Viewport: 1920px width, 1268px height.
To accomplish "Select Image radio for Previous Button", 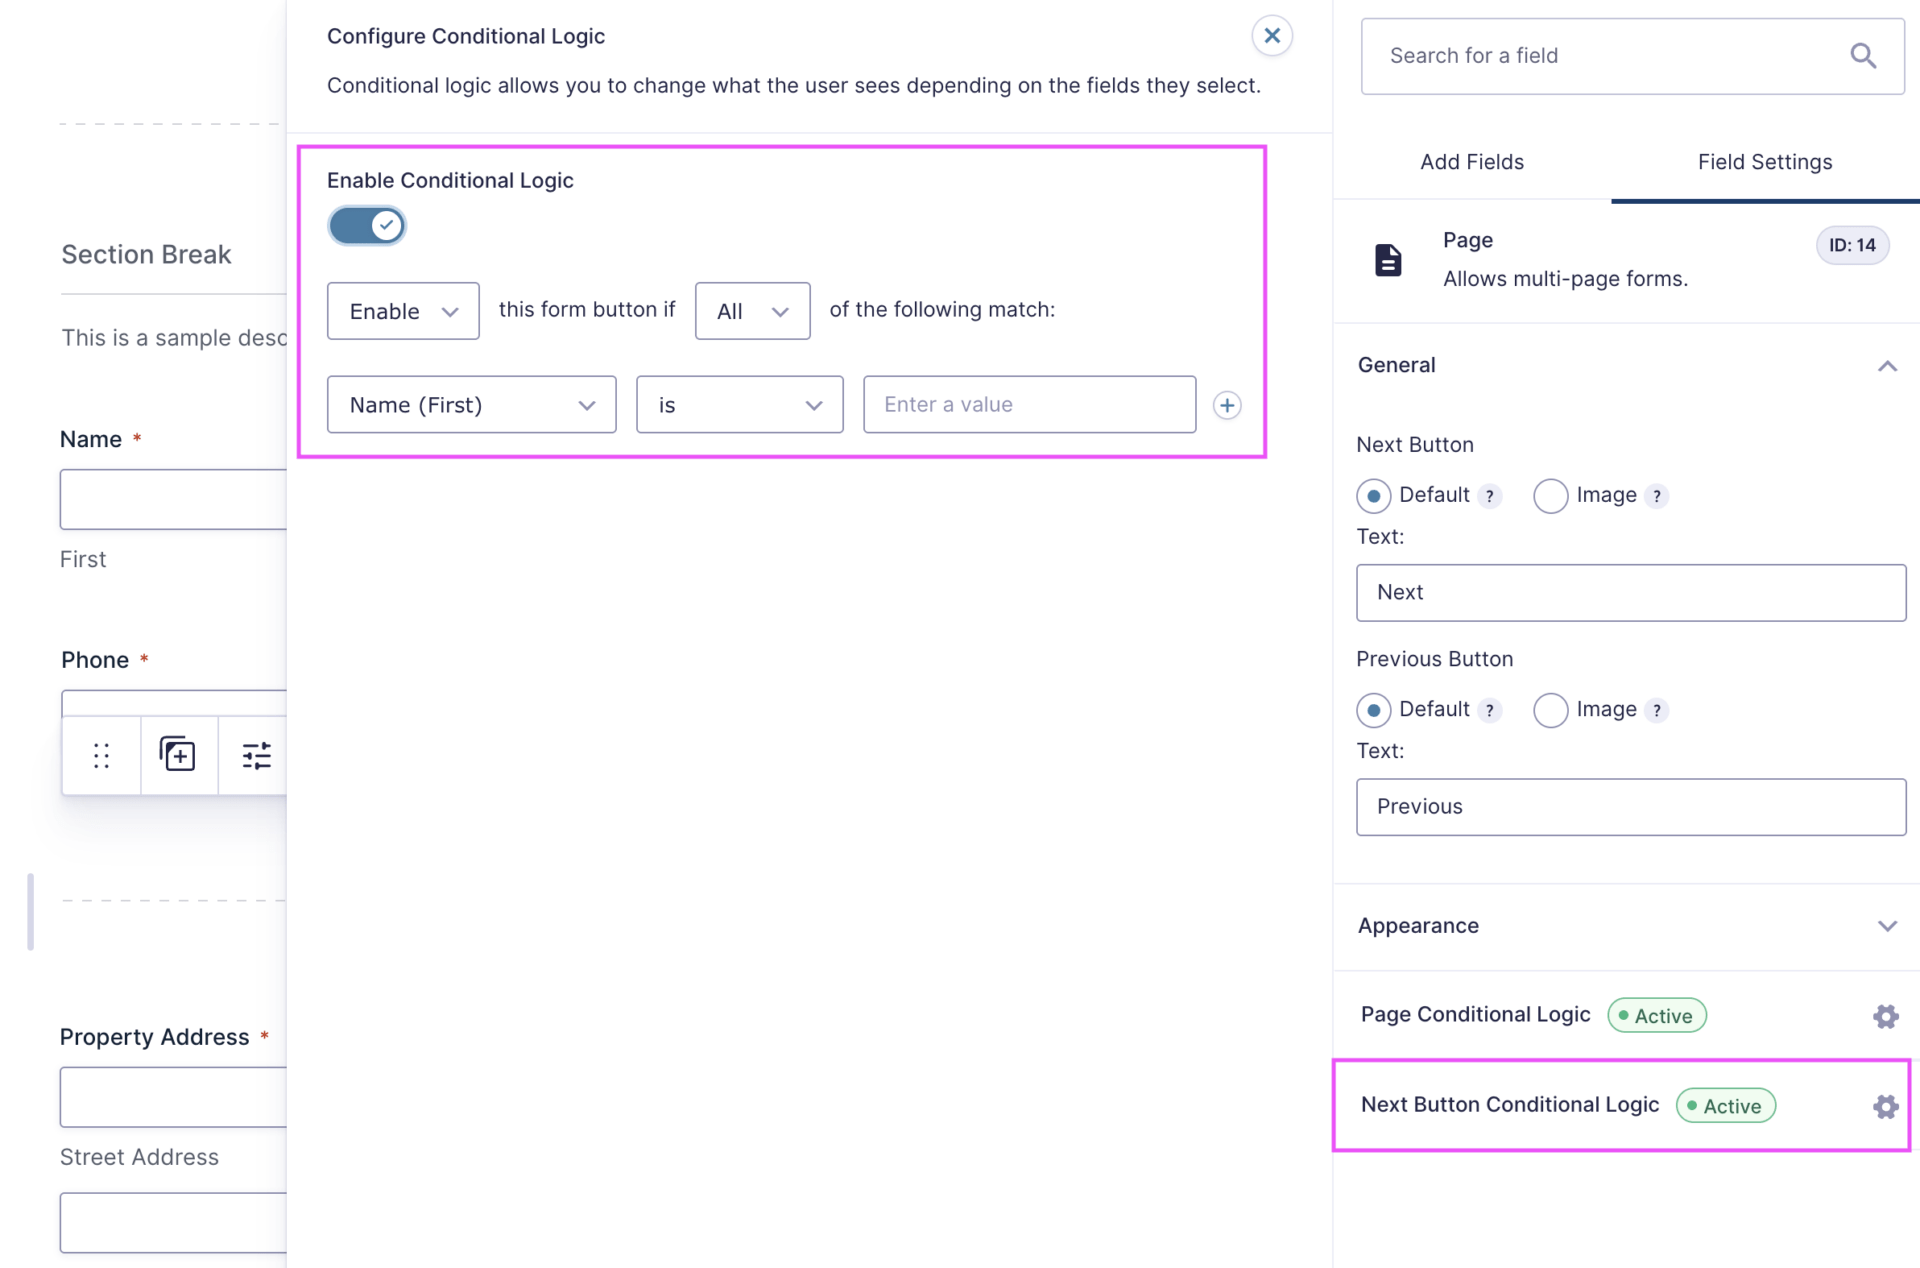I will pos(1550,710).
